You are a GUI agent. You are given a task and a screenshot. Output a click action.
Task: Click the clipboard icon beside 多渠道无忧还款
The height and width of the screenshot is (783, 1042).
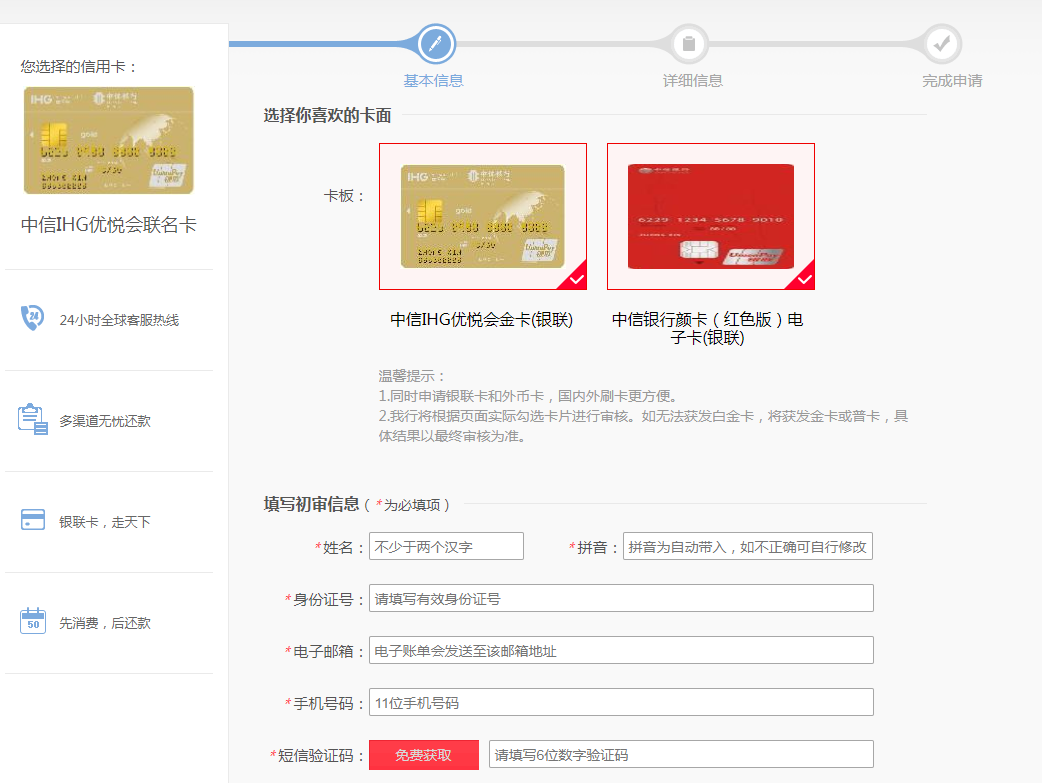point(33,419)
